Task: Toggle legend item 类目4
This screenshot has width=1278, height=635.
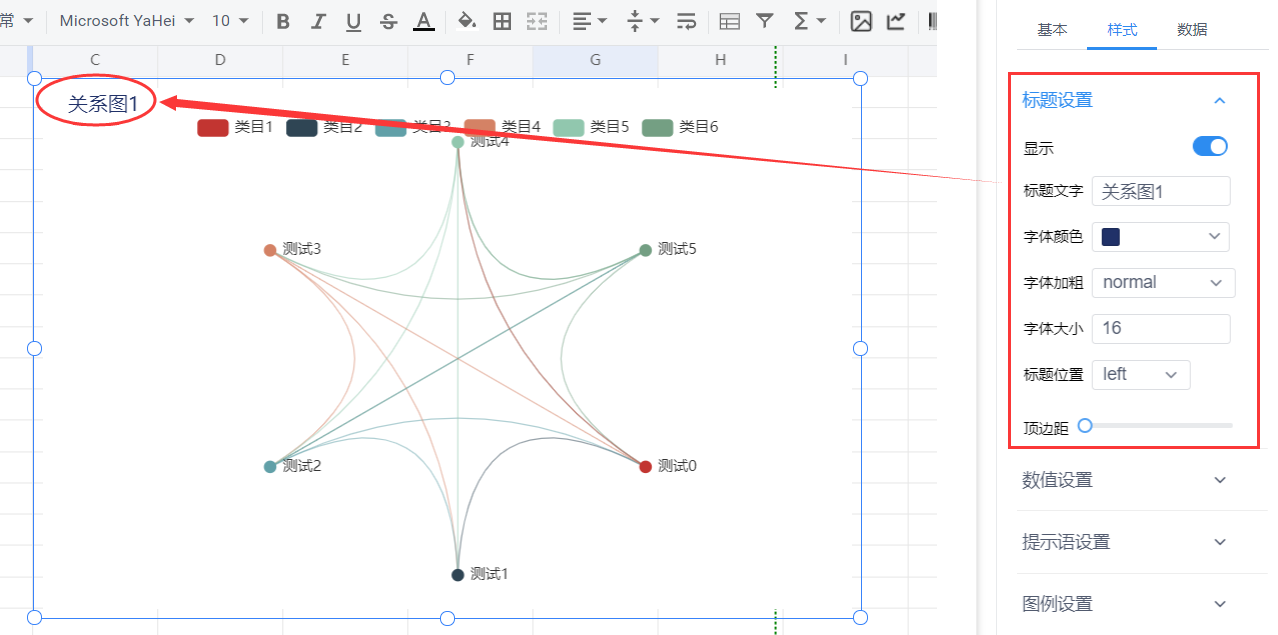Action: (502, 127)
